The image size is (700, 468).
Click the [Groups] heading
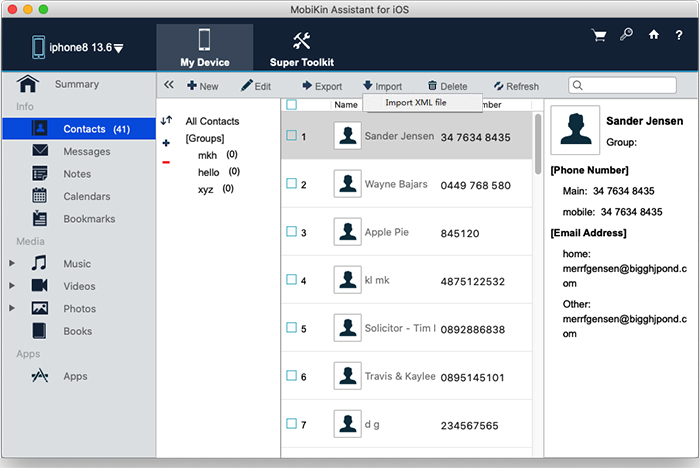pos(205,138)
